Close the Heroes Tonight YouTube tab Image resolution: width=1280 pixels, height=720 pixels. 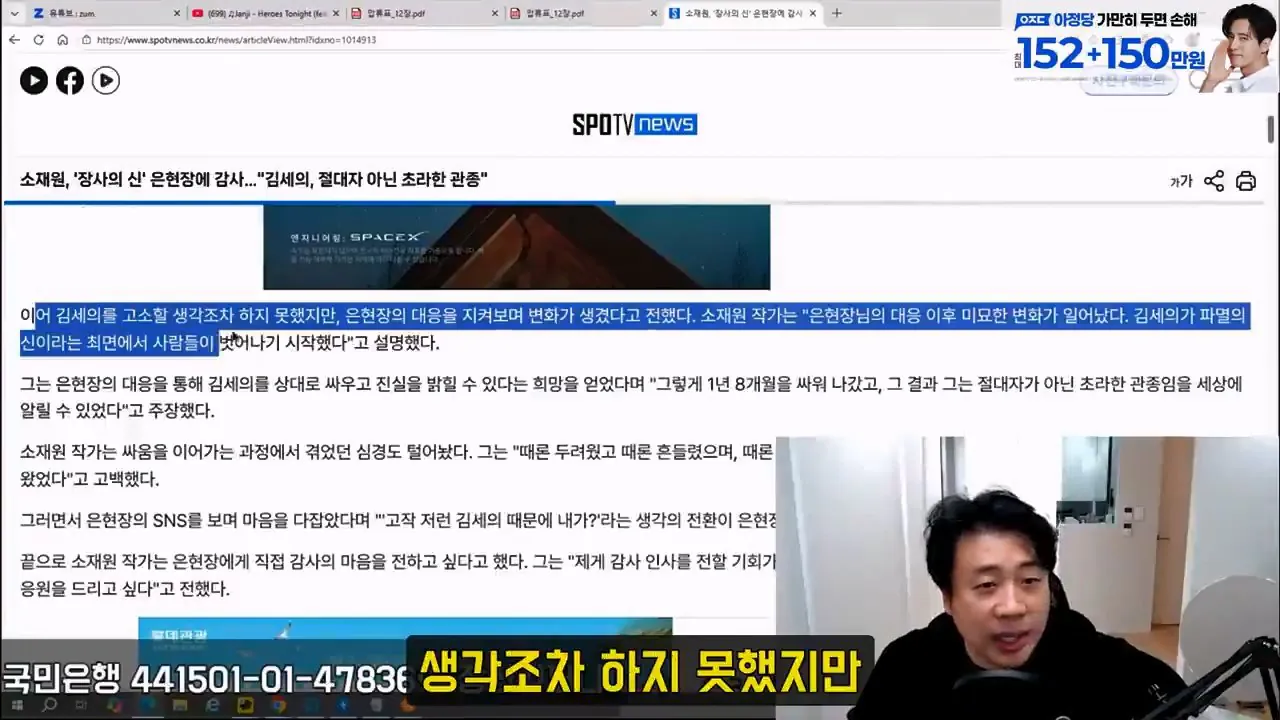pos(336,13)
